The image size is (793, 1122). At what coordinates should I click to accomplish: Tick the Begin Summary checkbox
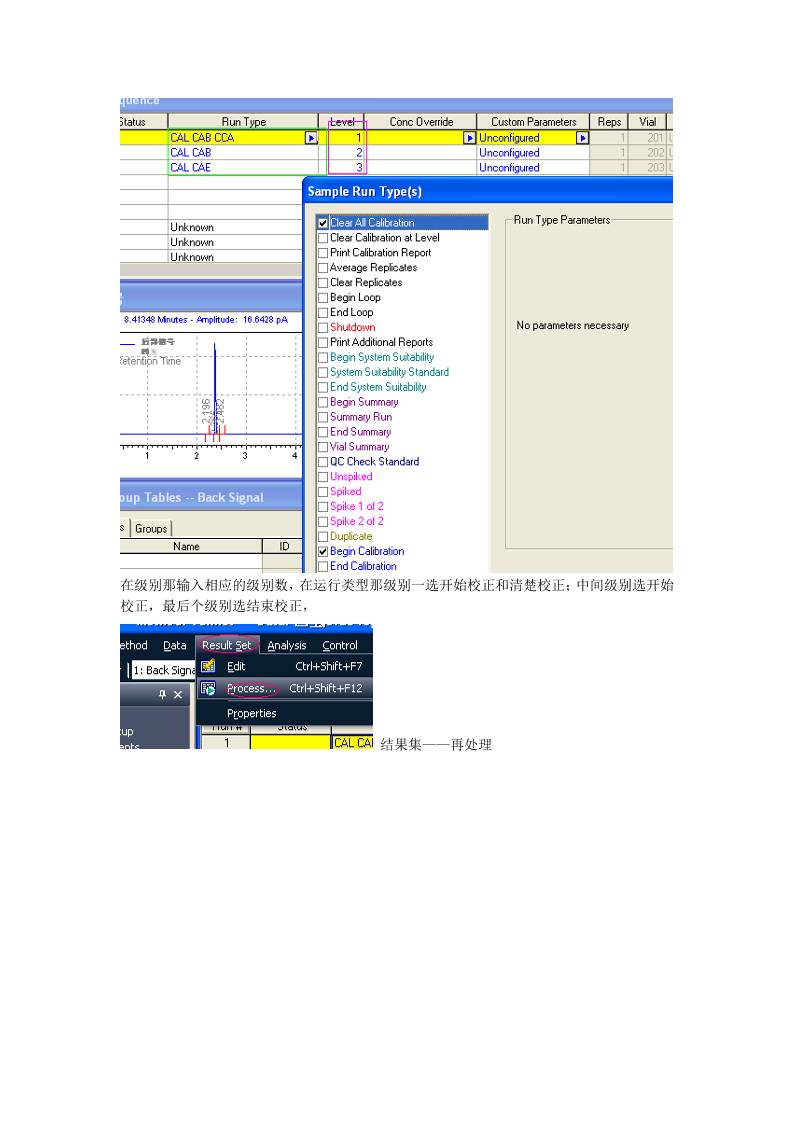coord(323,403)
